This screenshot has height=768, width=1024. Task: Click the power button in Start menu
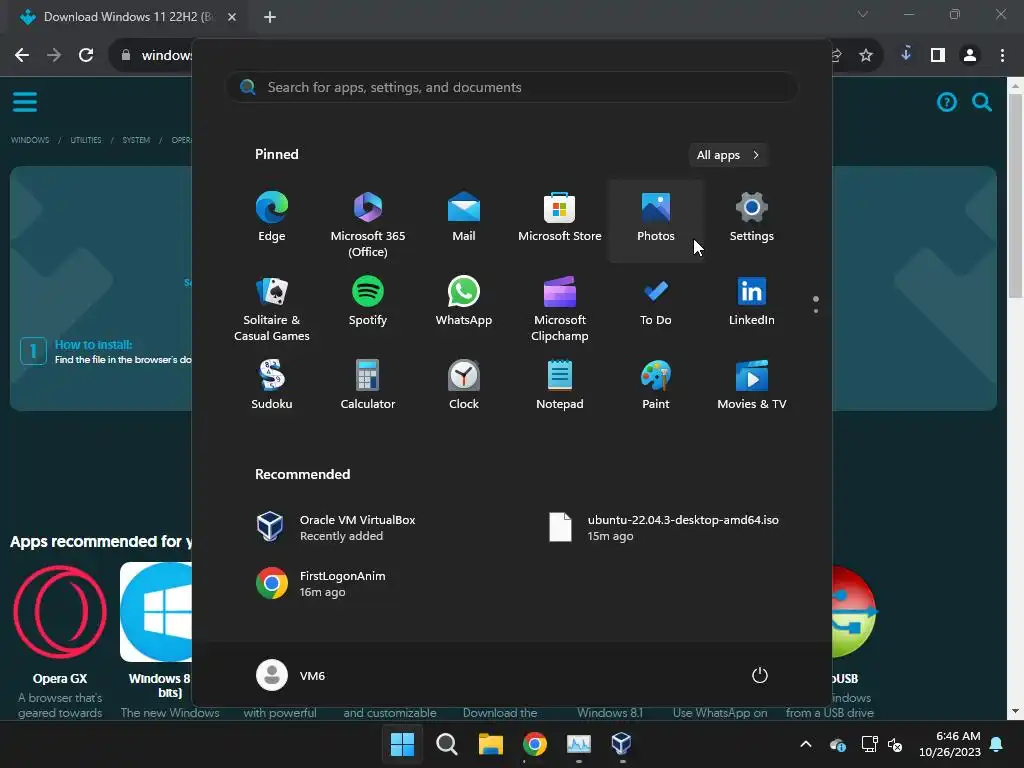click(x=760, y=675)
